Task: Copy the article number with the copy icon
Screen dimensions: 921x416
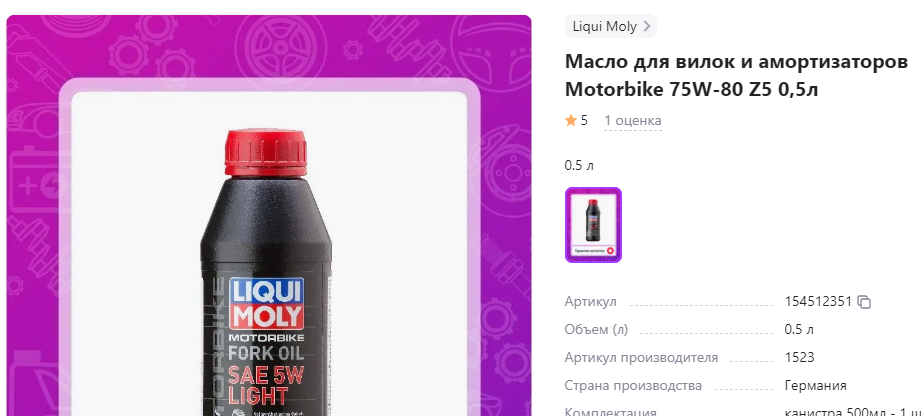Action: (x=864, y=302)
